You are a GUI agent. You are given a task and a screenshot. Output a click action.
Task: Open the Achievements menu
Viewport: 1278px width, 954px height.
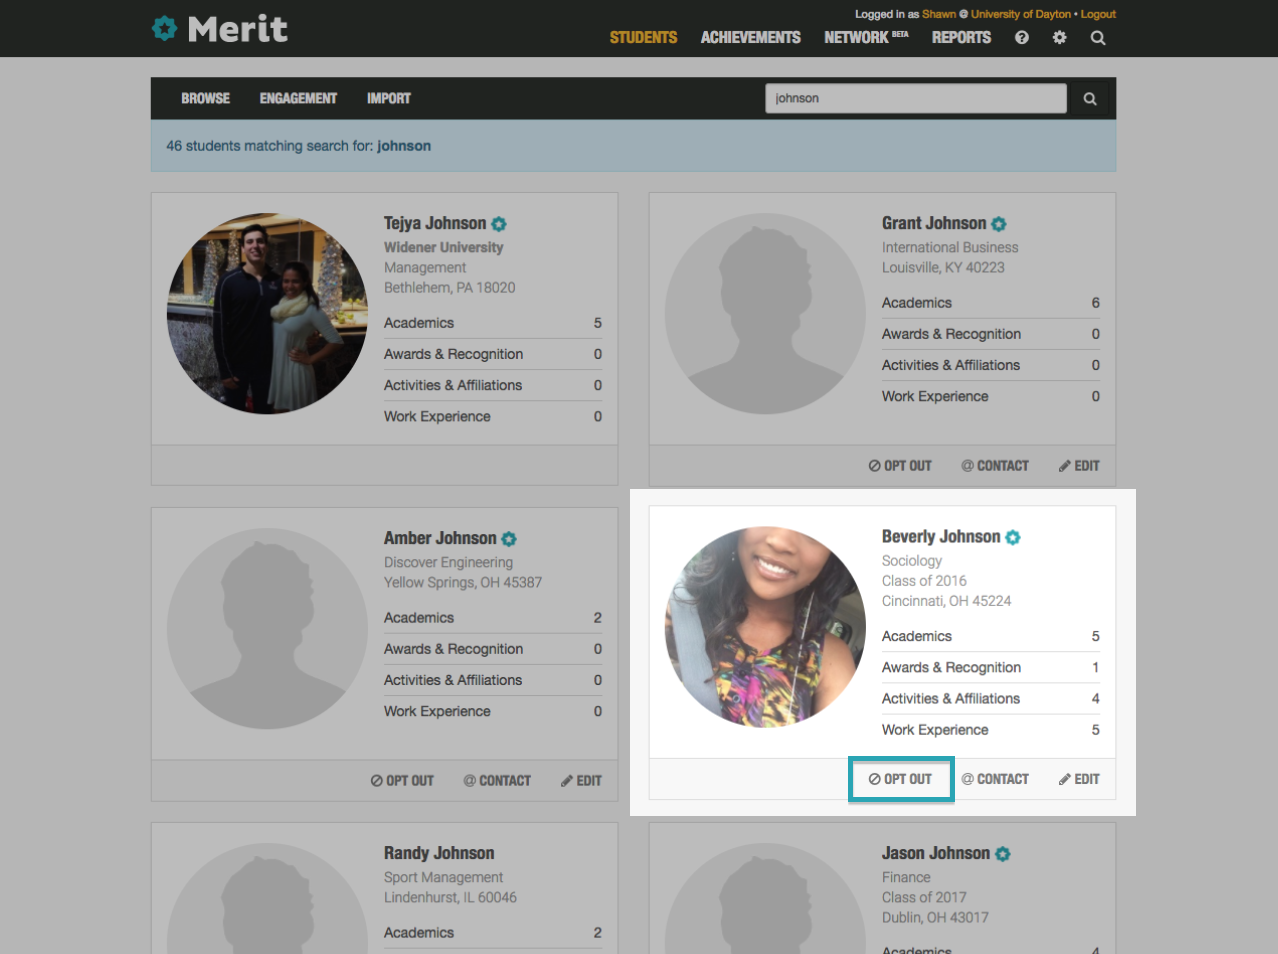pos(751,38)
